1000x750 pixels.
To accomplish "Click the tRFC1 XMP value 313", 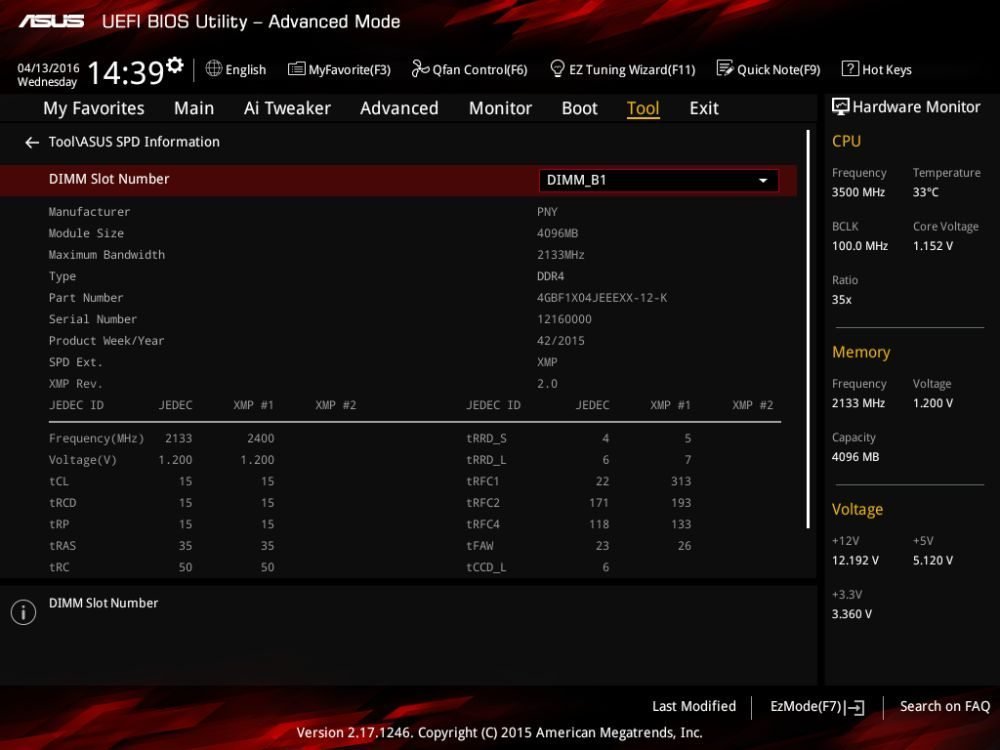I will tap(681, 482).
